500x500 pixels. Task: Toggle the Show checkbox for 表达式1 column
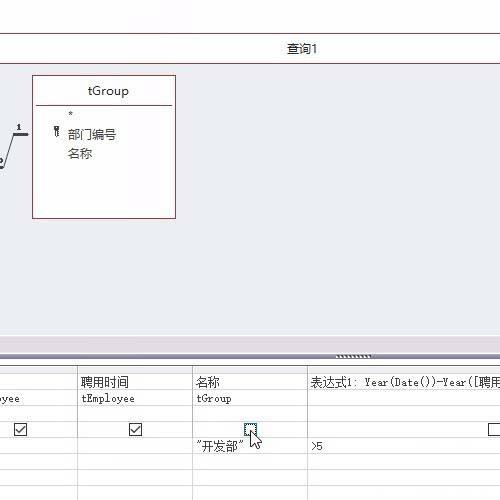coord(494,430)
